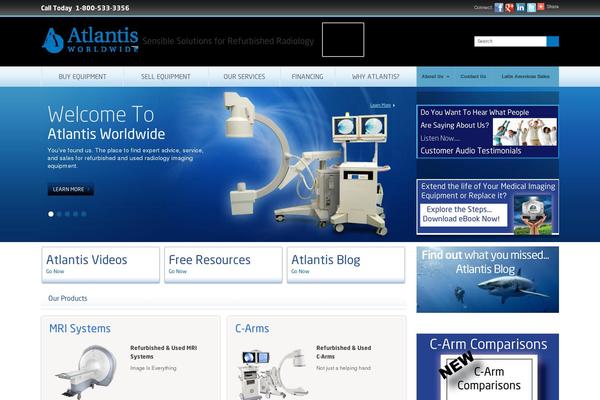Click the C-arm machine banner image

306,164
